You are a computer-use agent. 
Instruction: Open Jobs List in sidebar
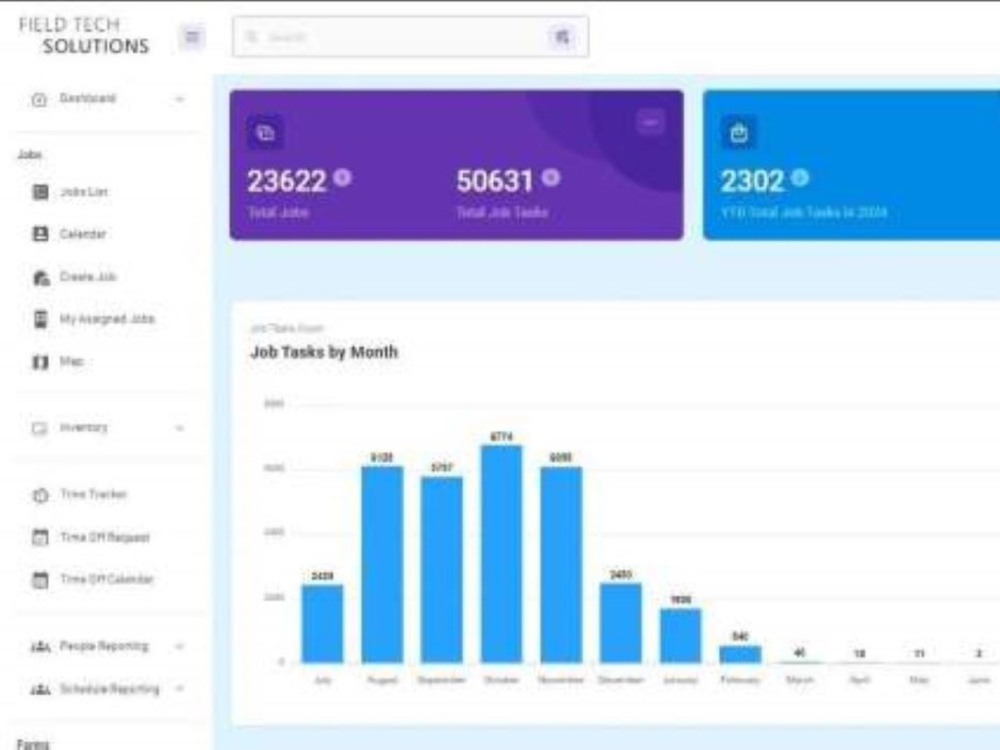pos(84,191)
